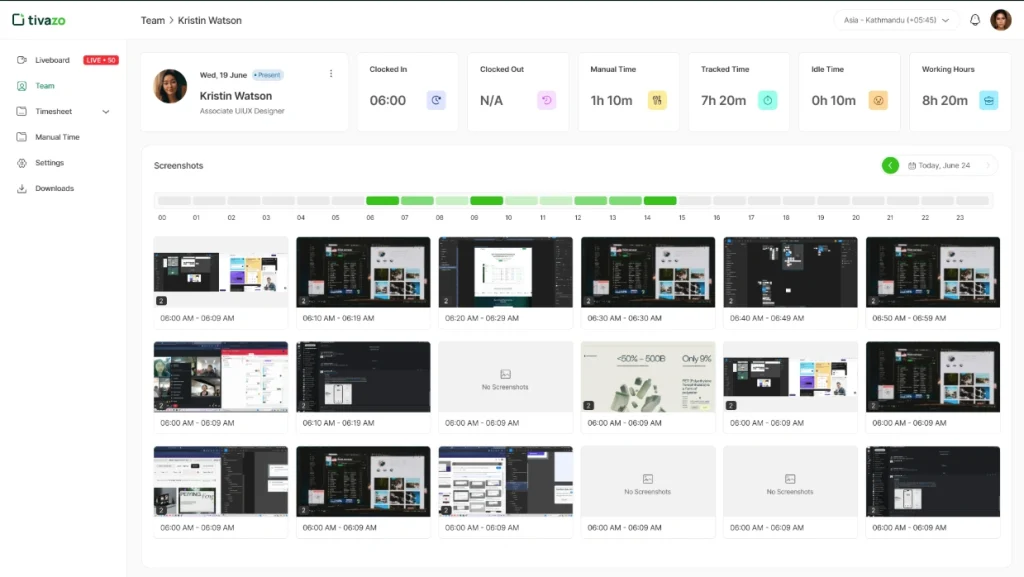
Task: Open notifications via the bell icon
Action: coord(973,19)
